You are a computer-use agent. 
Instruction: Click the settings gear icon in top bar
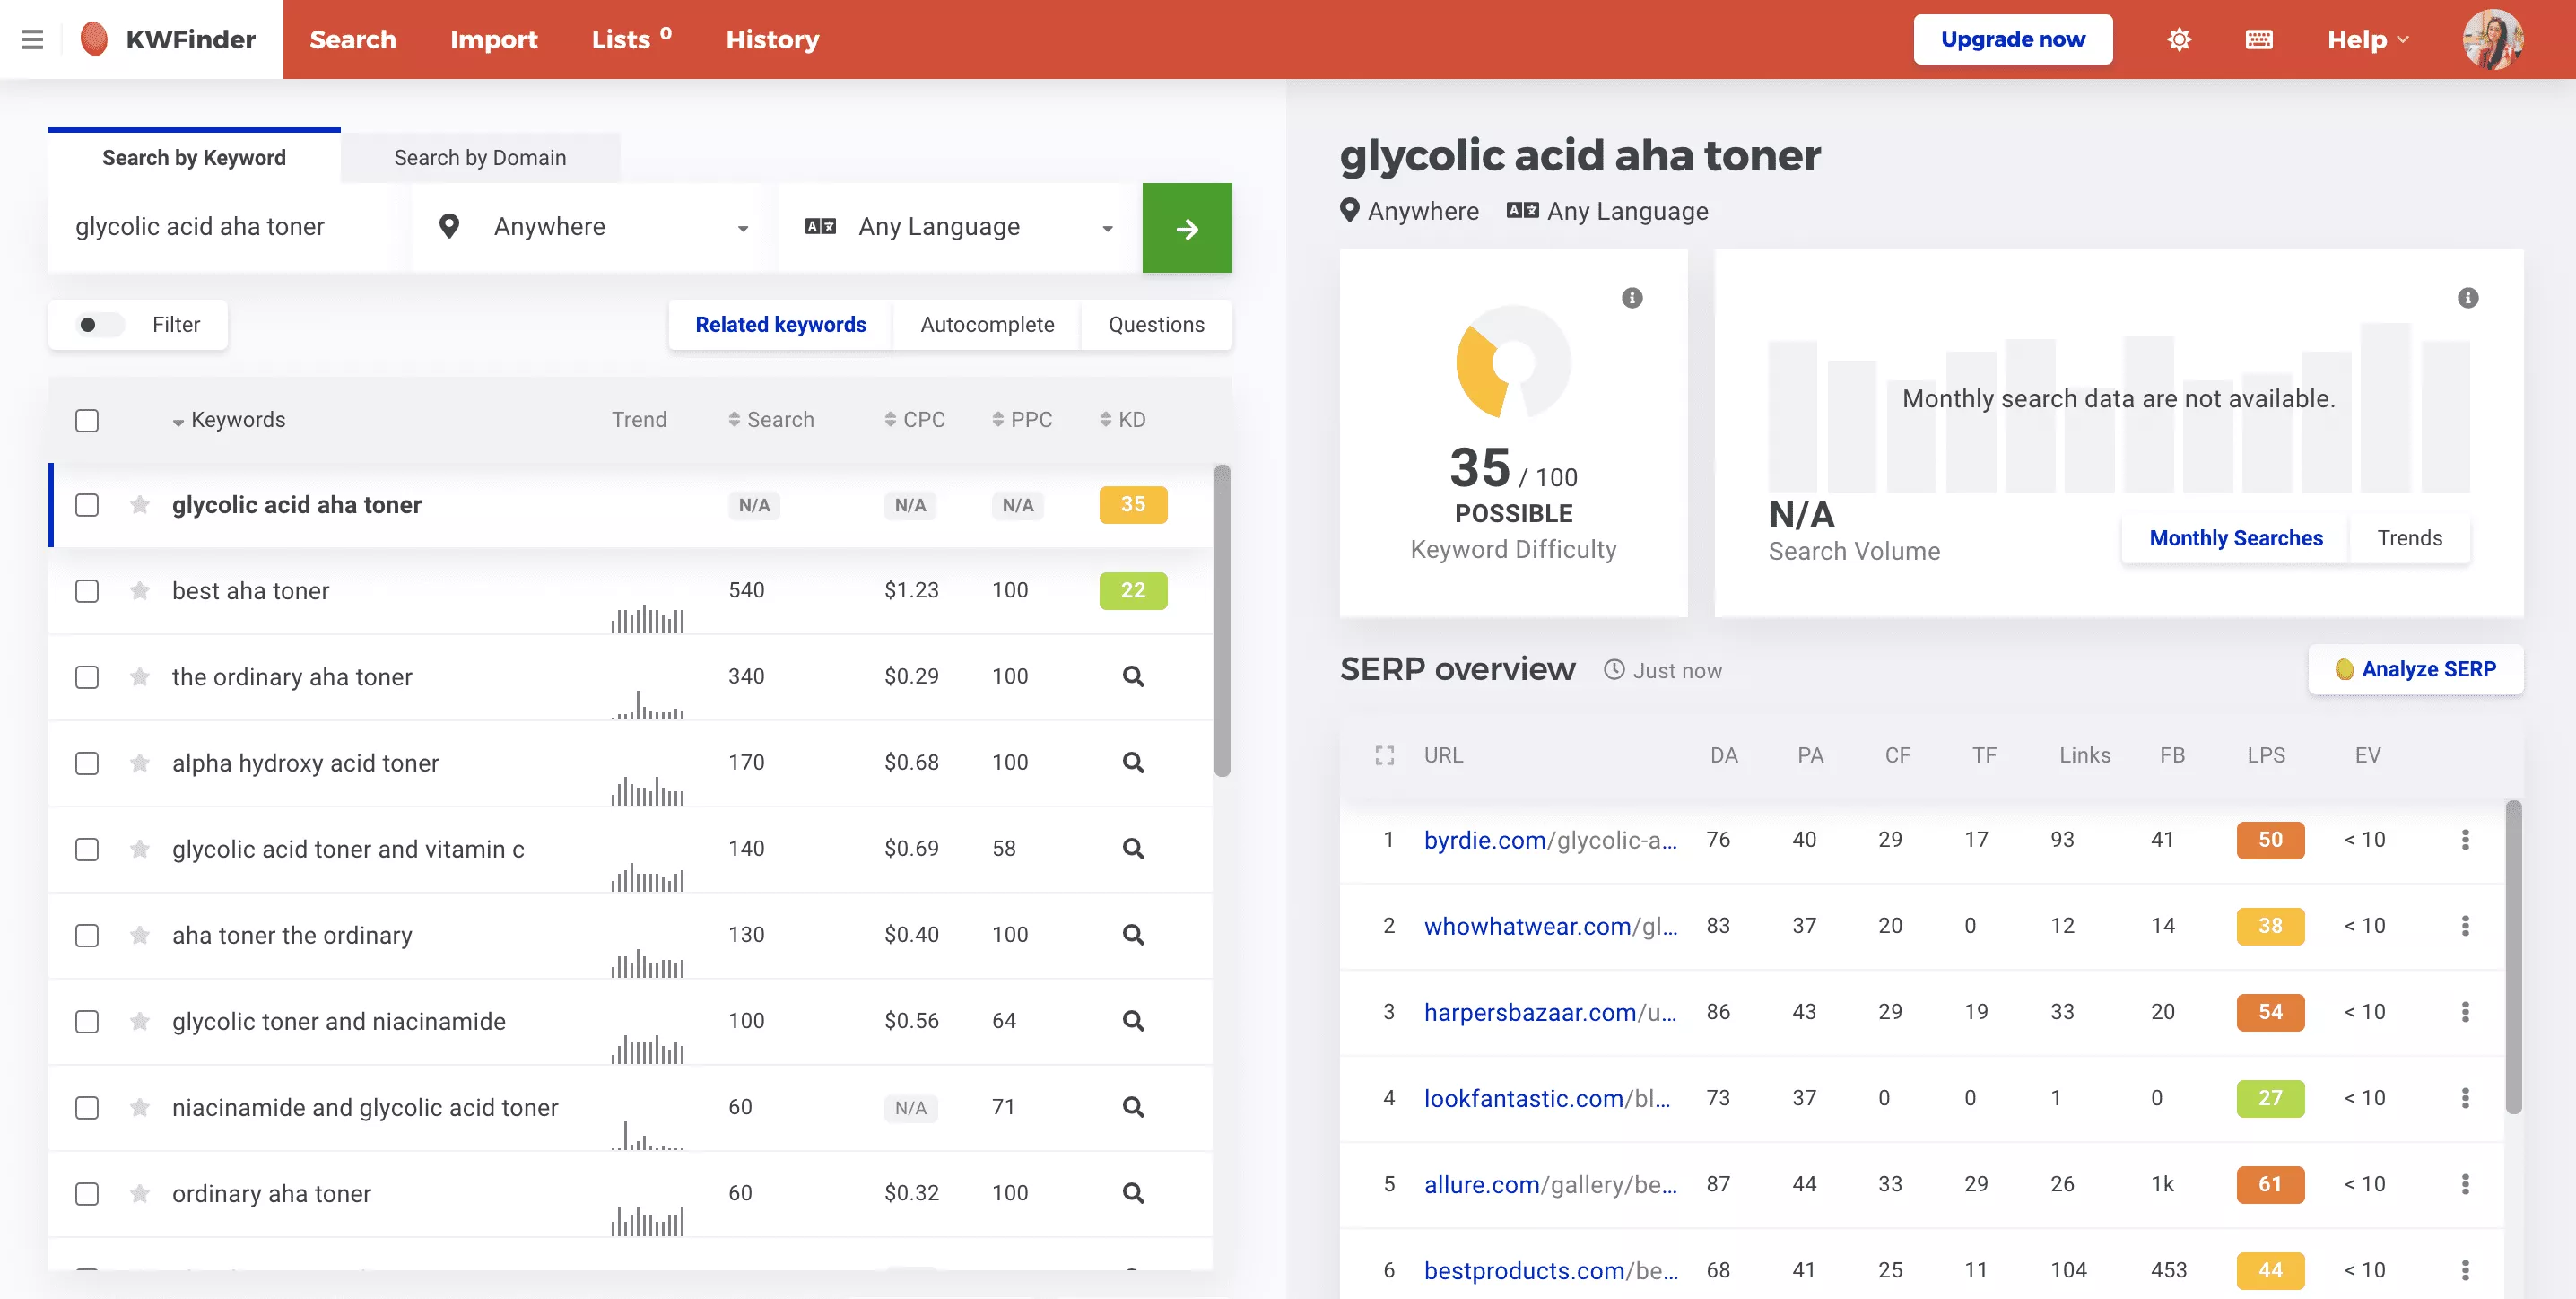point(2179,37)
